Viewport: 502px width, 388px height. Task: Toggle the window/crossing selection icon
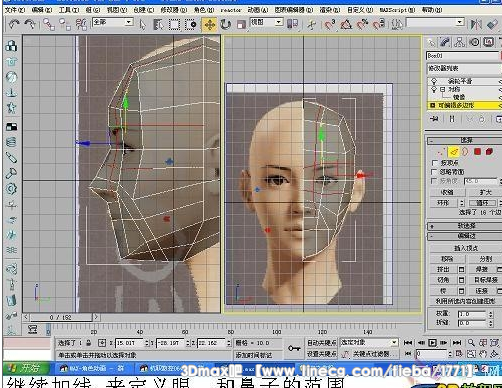tap(190, 24)
